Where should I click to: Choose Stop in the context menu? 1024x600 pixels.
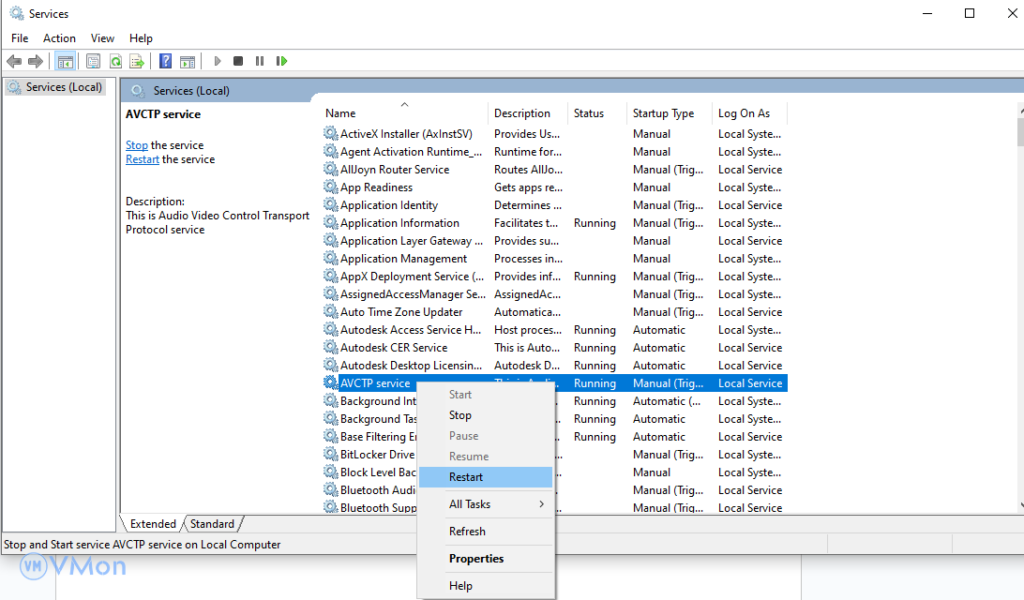point(486,415)
